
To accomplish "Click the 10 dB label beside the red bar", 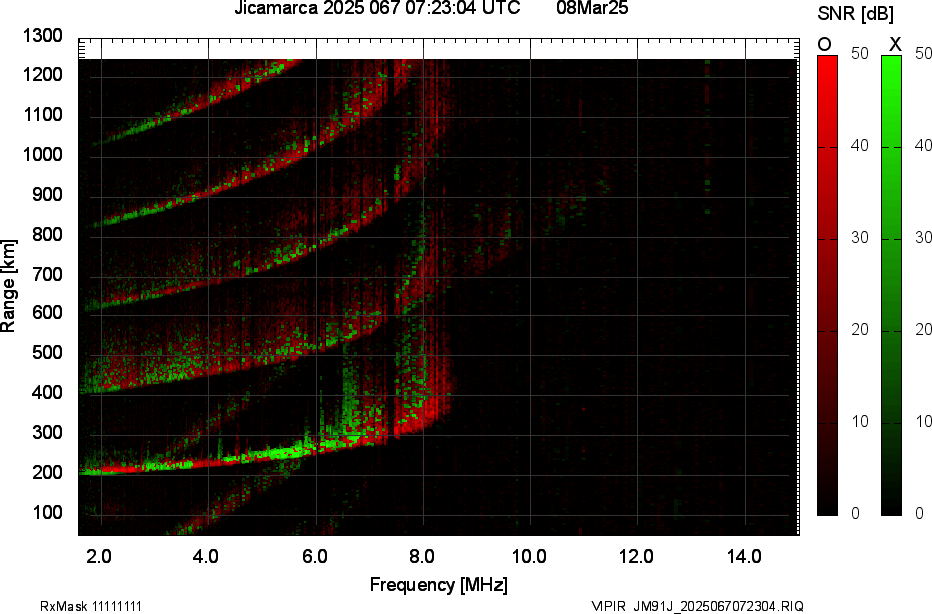I will pyautogui.click(x=859, y=421).
